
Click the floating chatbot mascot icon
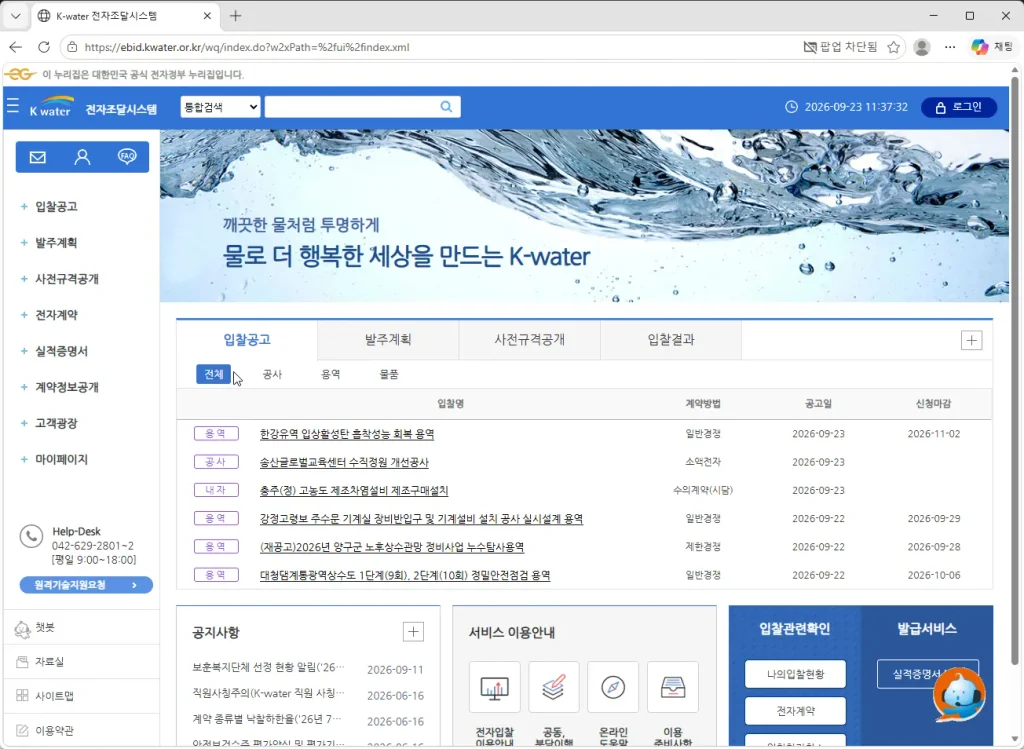[x=959, y=694]
